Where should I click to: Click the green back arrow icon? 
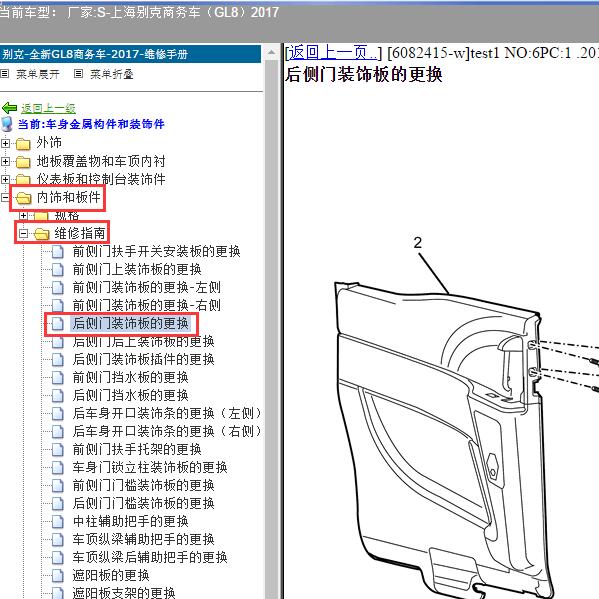(x=10, y=108)
